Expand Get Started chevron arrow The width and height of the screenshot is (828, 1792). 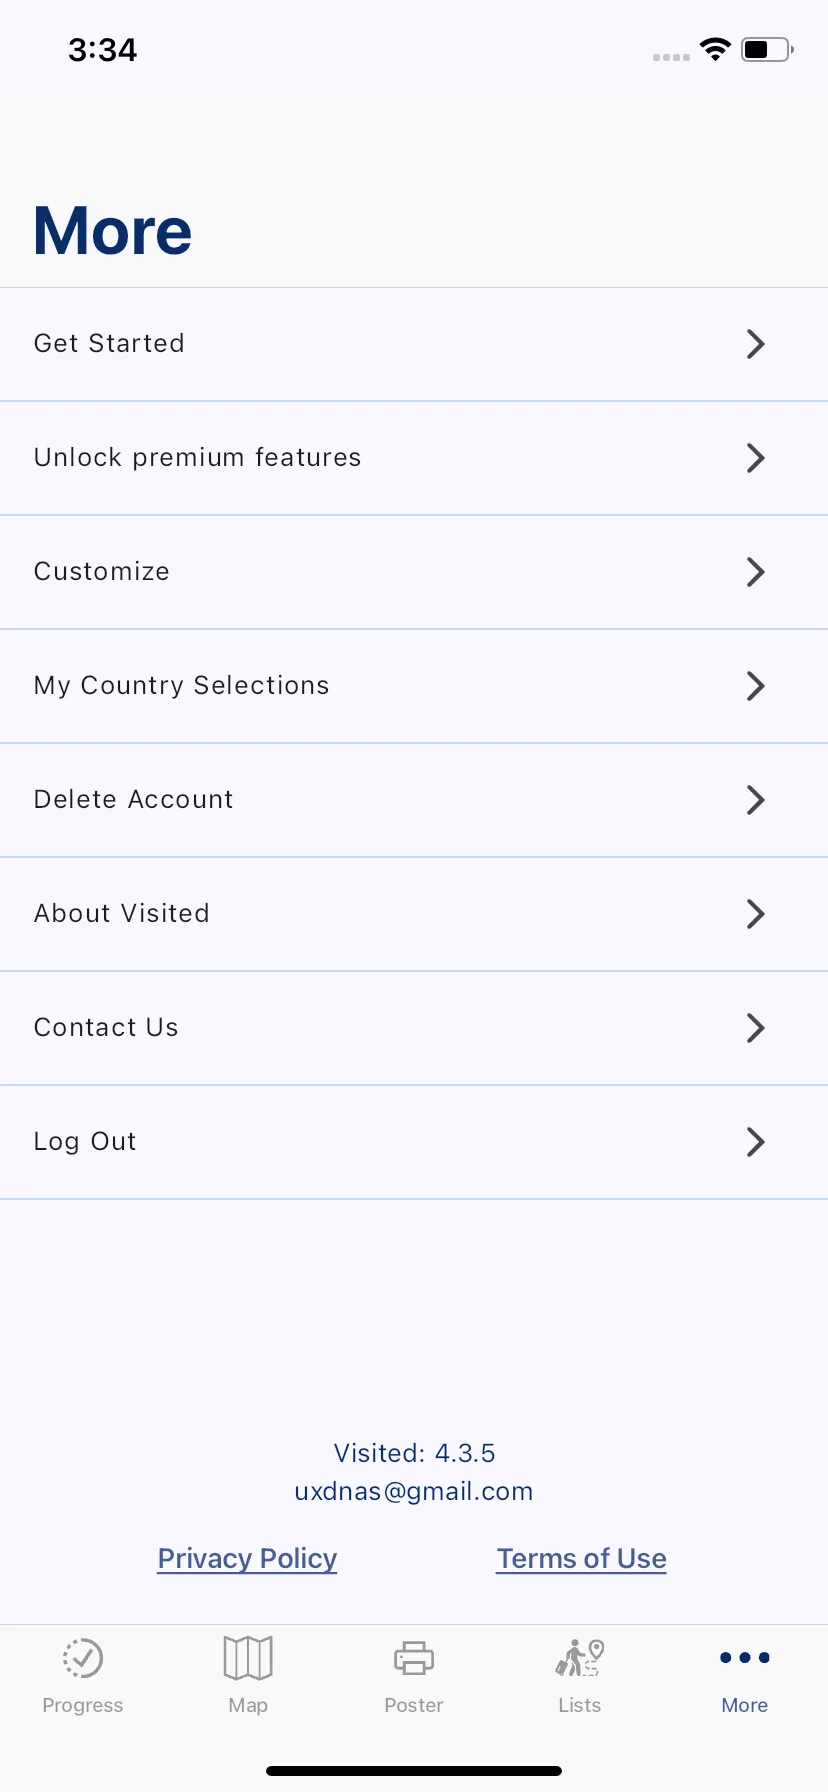[x=756, y=344]
